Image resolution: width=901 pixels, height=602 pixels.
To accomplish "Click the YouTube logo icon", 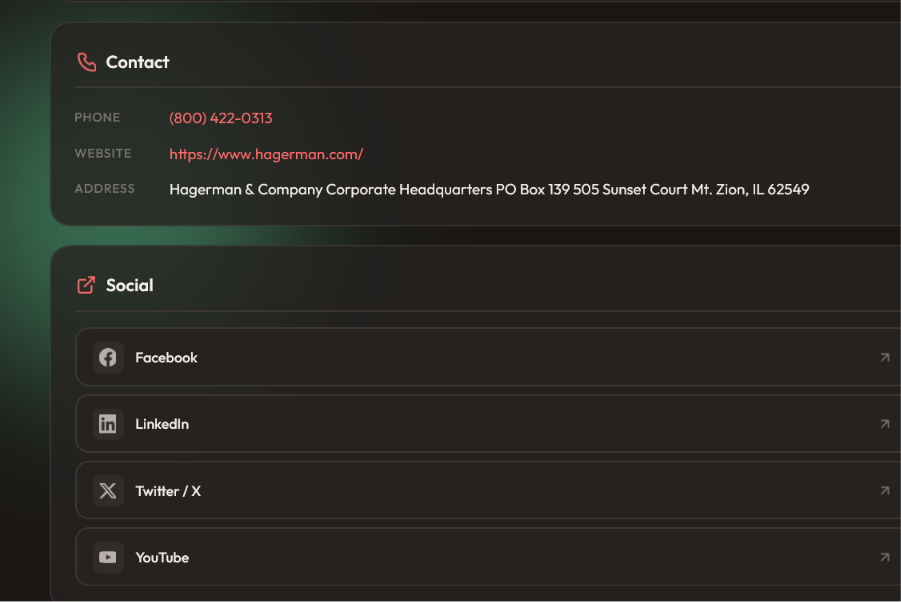I will click(x=107, y=557).
